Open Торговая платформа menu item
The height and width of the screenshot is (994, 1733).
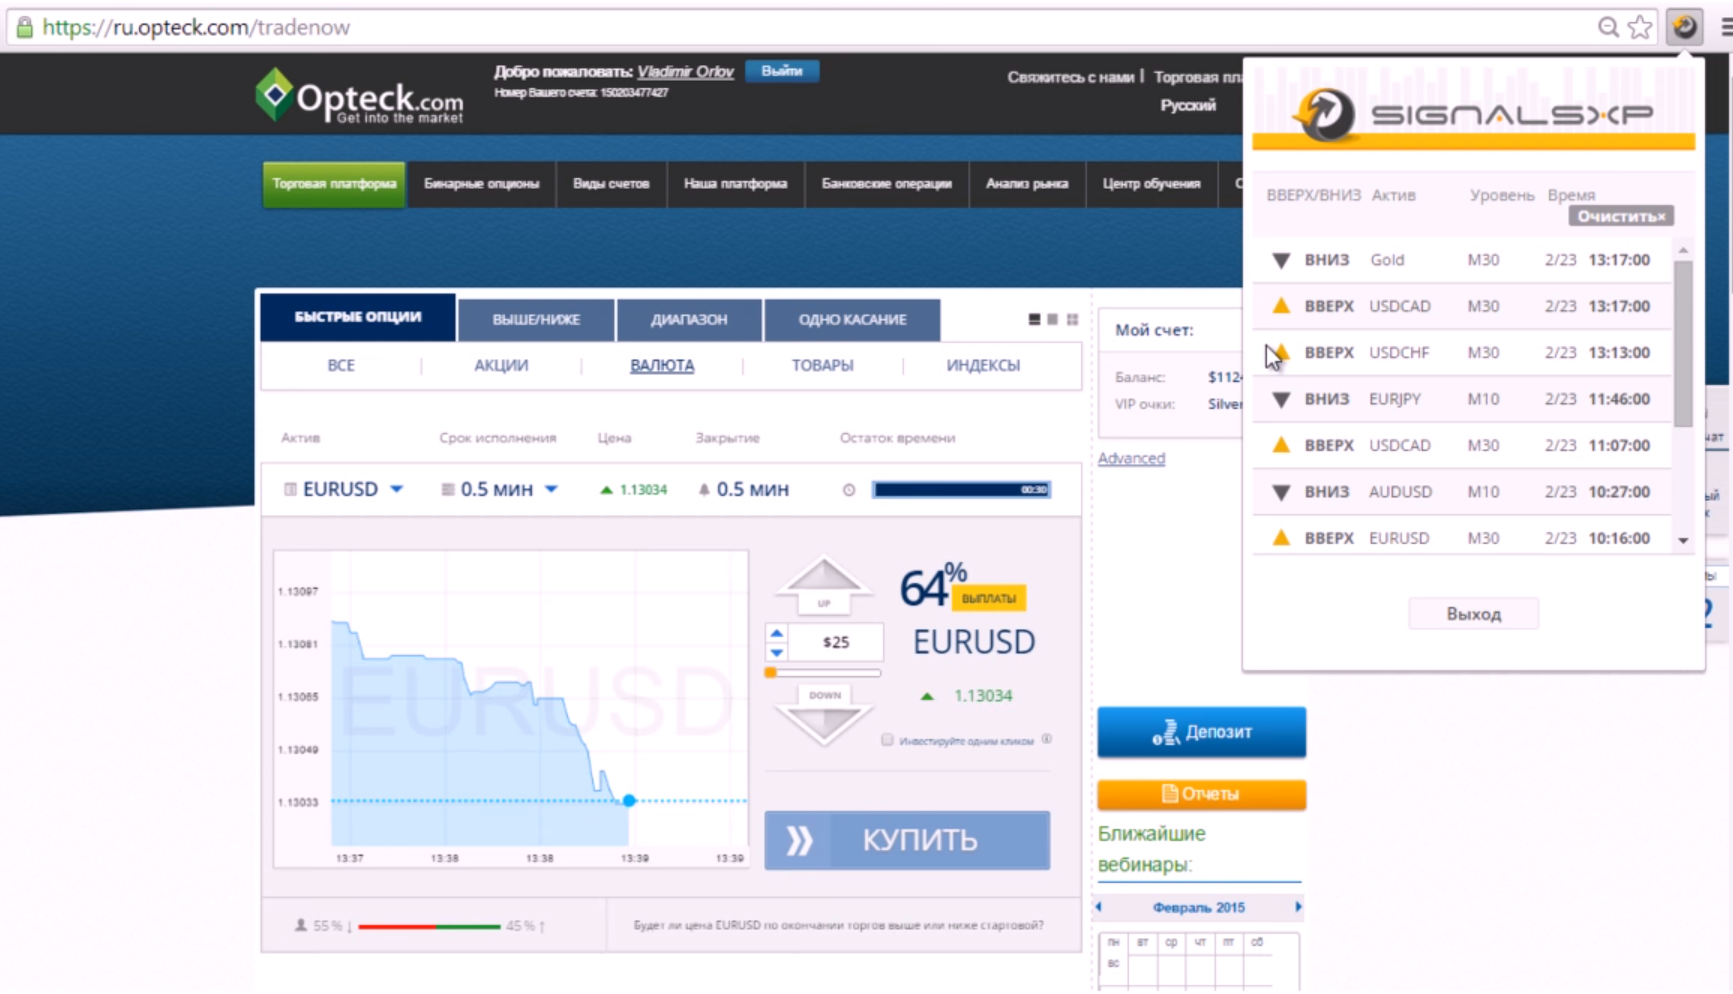click(x=334, y=184)
